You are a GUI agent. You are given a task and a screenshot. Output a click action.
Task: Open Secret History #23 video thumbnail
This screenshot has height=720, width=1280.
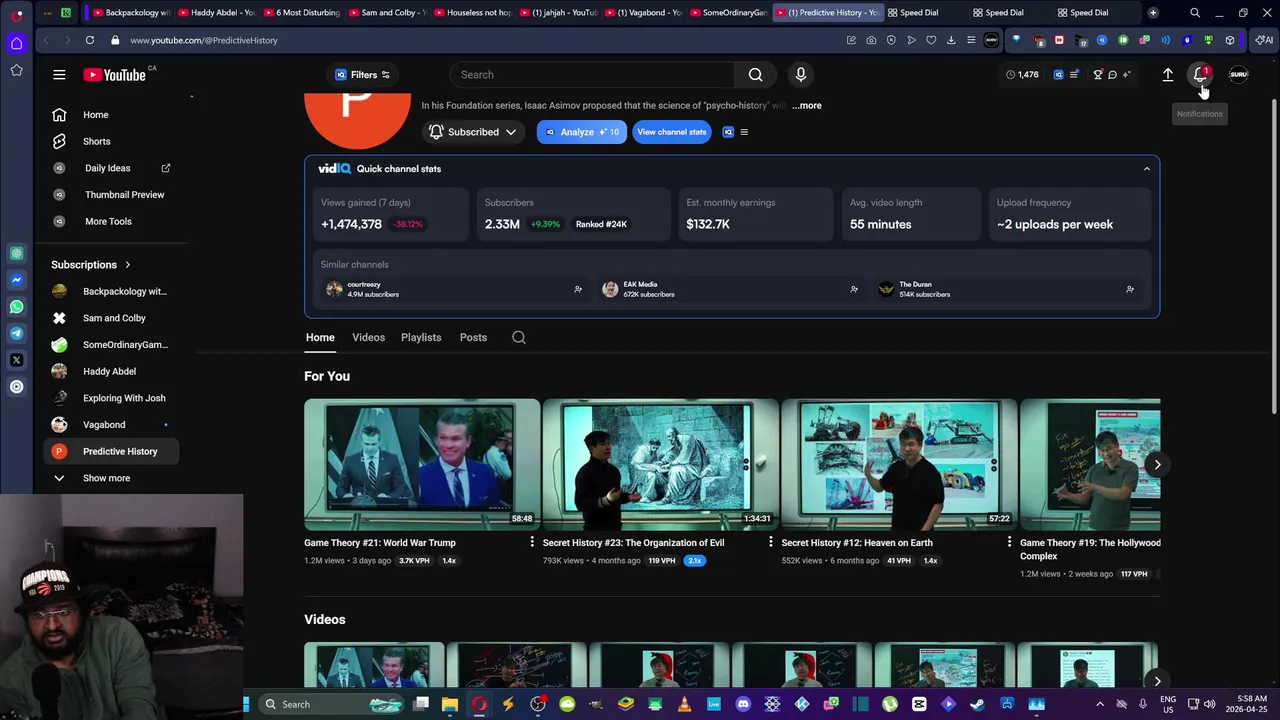pyautogui.click(x=660, y=464)
